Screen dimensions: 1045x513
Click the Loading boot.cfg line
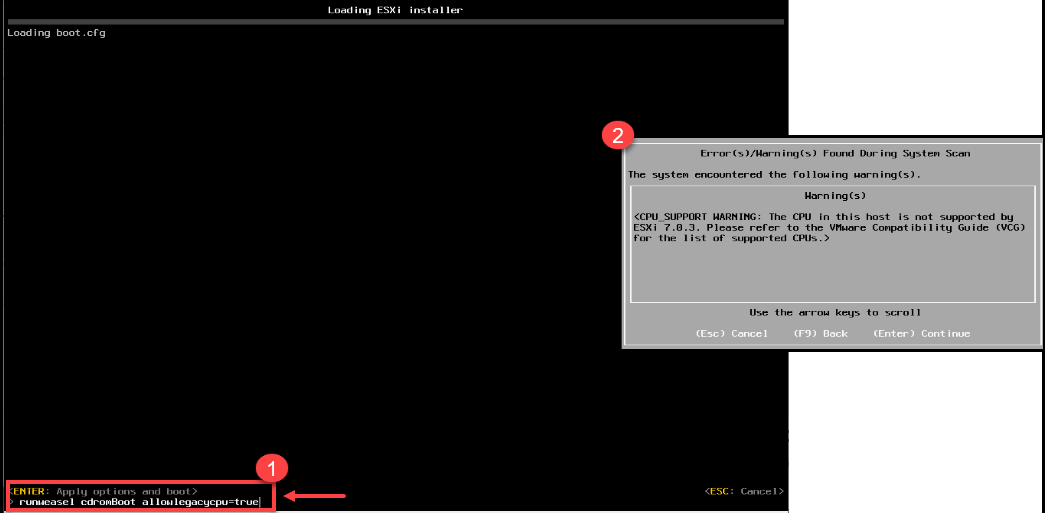pos(56,33)
